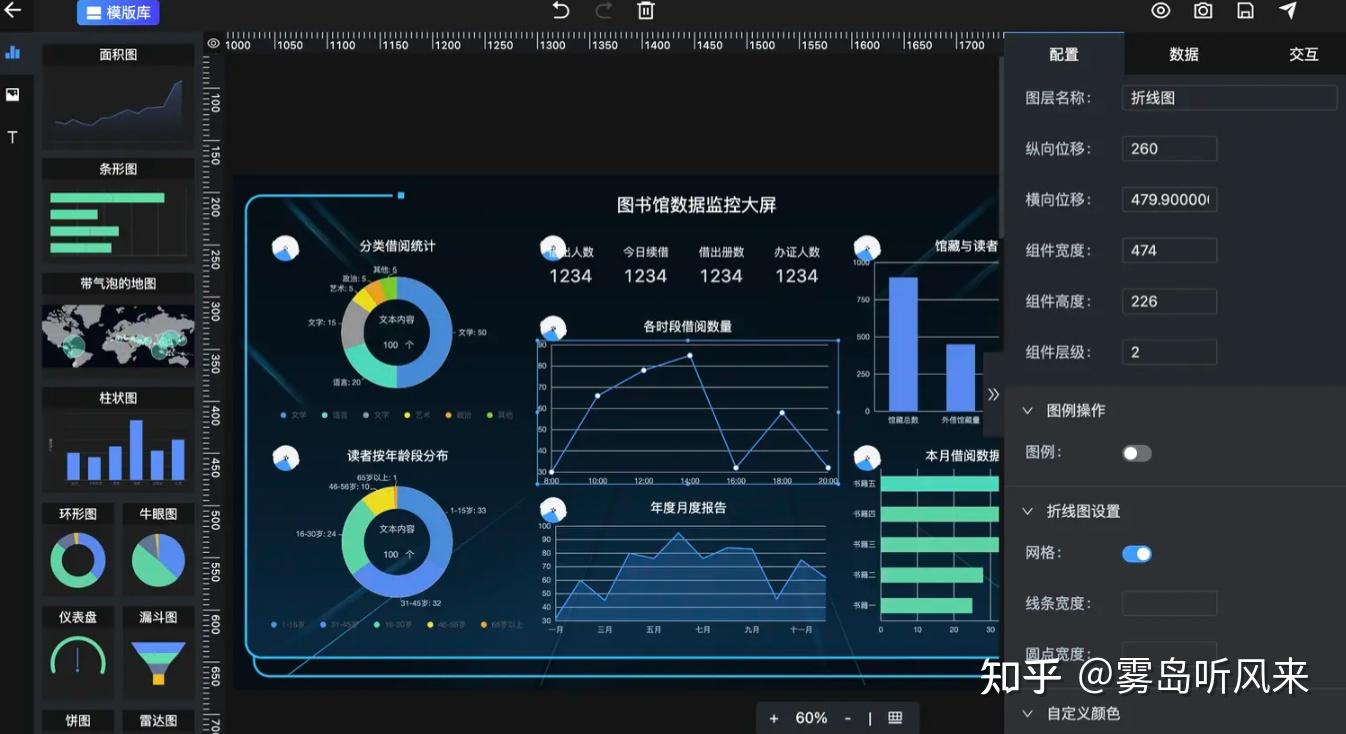Go back with the left arrow icon
This screenshot has height=734, width=1346.
coord(12,11)
